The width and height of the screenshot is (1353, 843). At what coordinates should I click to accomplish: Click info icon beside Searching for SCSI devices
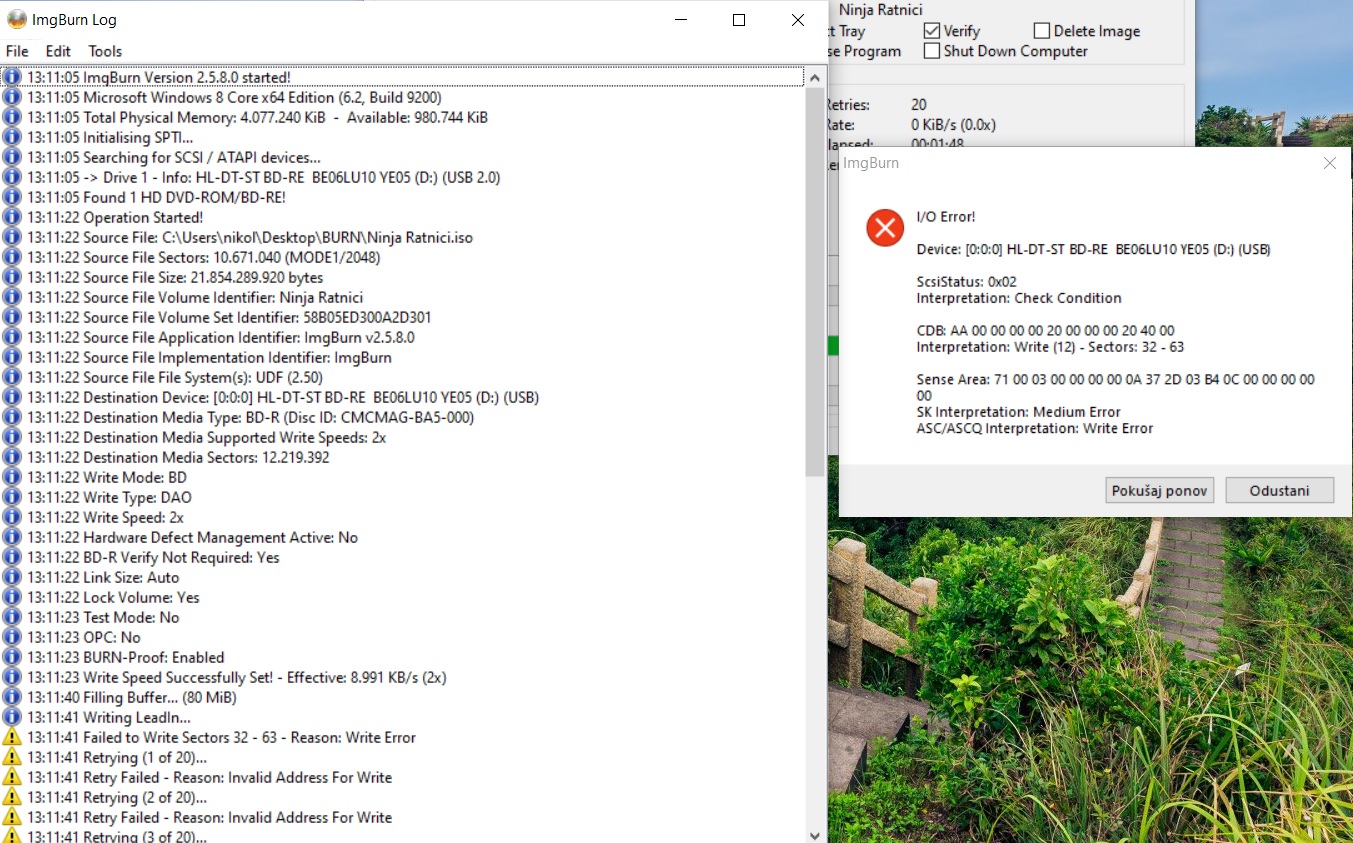click(12, 157)
